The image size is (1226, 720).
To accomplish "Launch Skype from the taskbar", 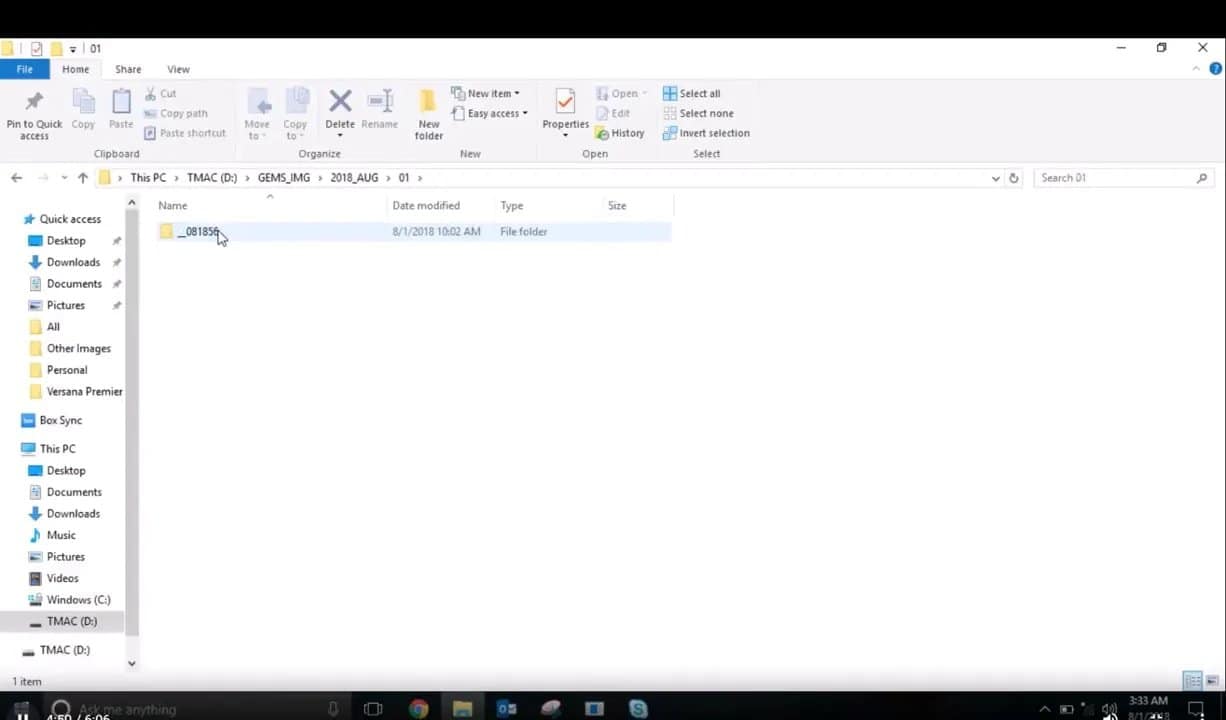I will [638, 708].
